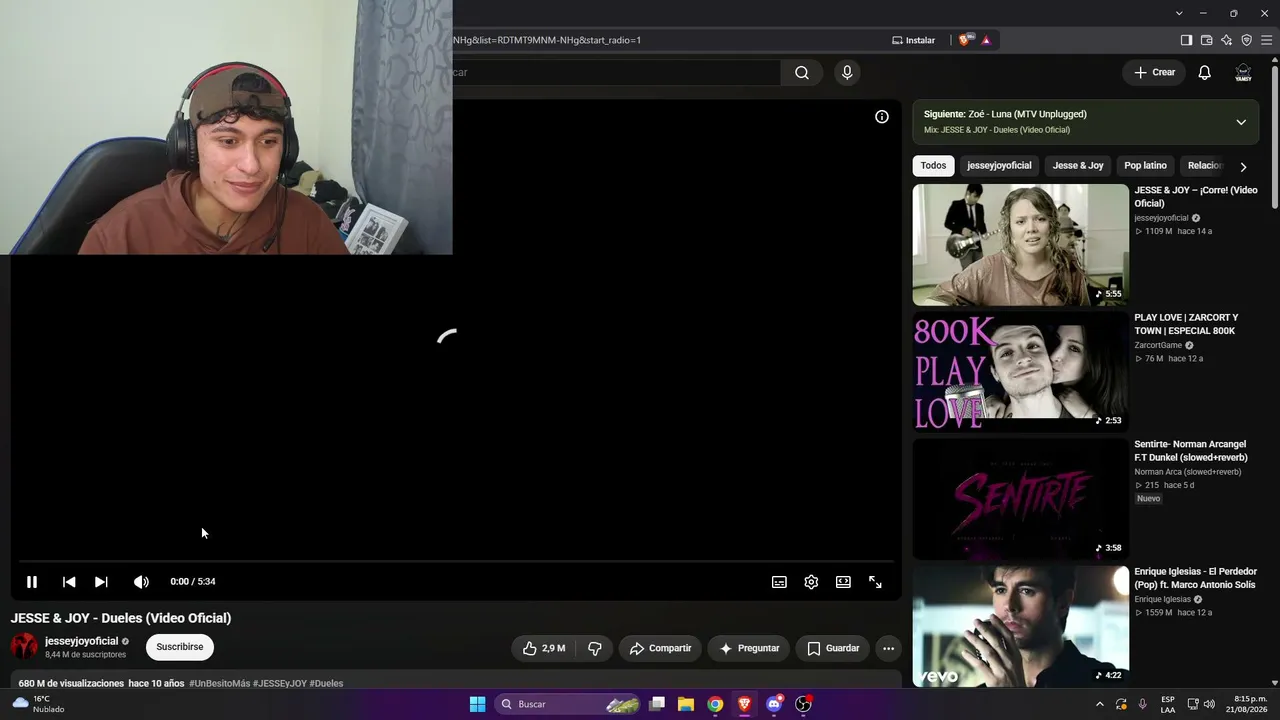Image resolution: width=1280 pixels, height=720 pixels.
Task: Open the Brave Wallet icon
Action: tap(1206, 40)
